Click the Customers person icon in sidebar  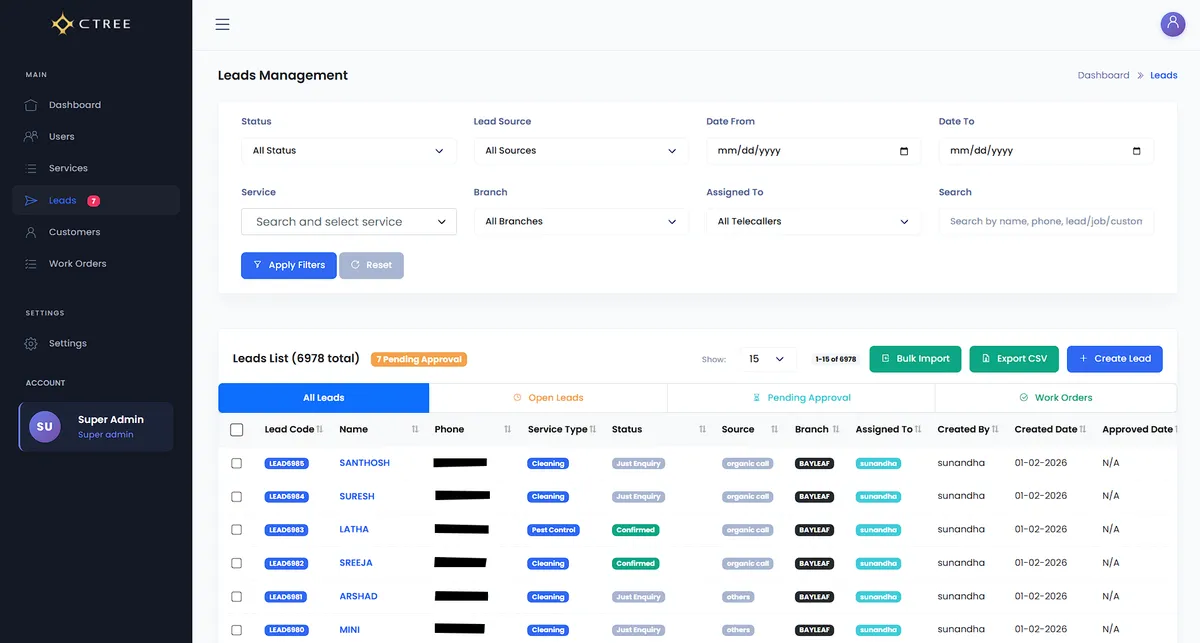pyautogui.click(x=31, y=232)
